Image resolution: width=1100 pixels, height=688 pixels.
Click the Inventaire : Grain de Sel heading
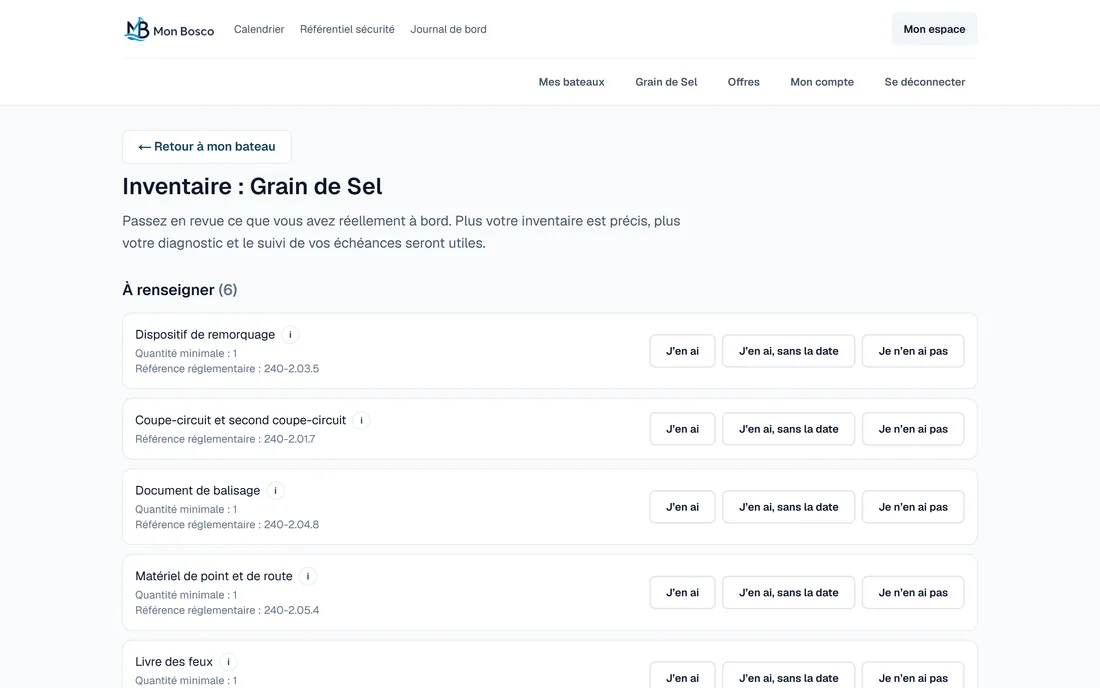click(253, 187)
